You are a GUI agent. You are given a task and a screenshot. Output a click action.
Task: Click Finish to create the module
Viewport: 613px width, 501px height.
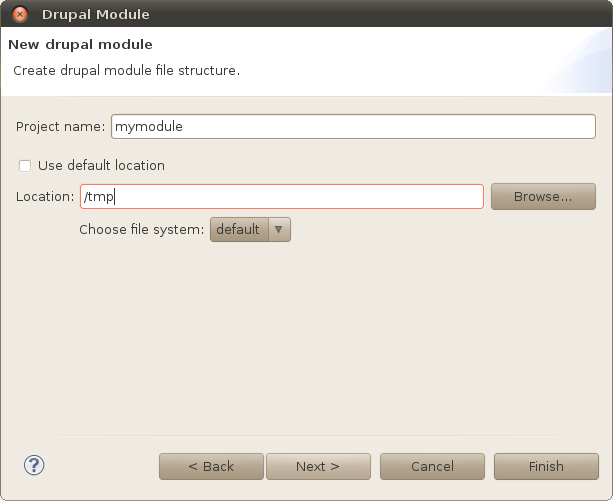click(x=546, y=466)
